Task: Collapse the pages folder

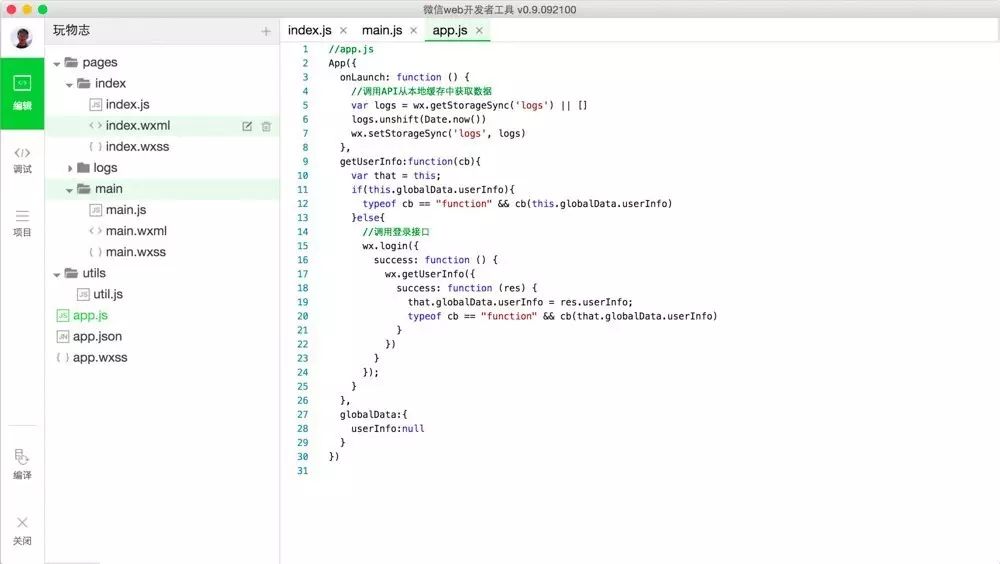Action: click(x=57, y=63)
